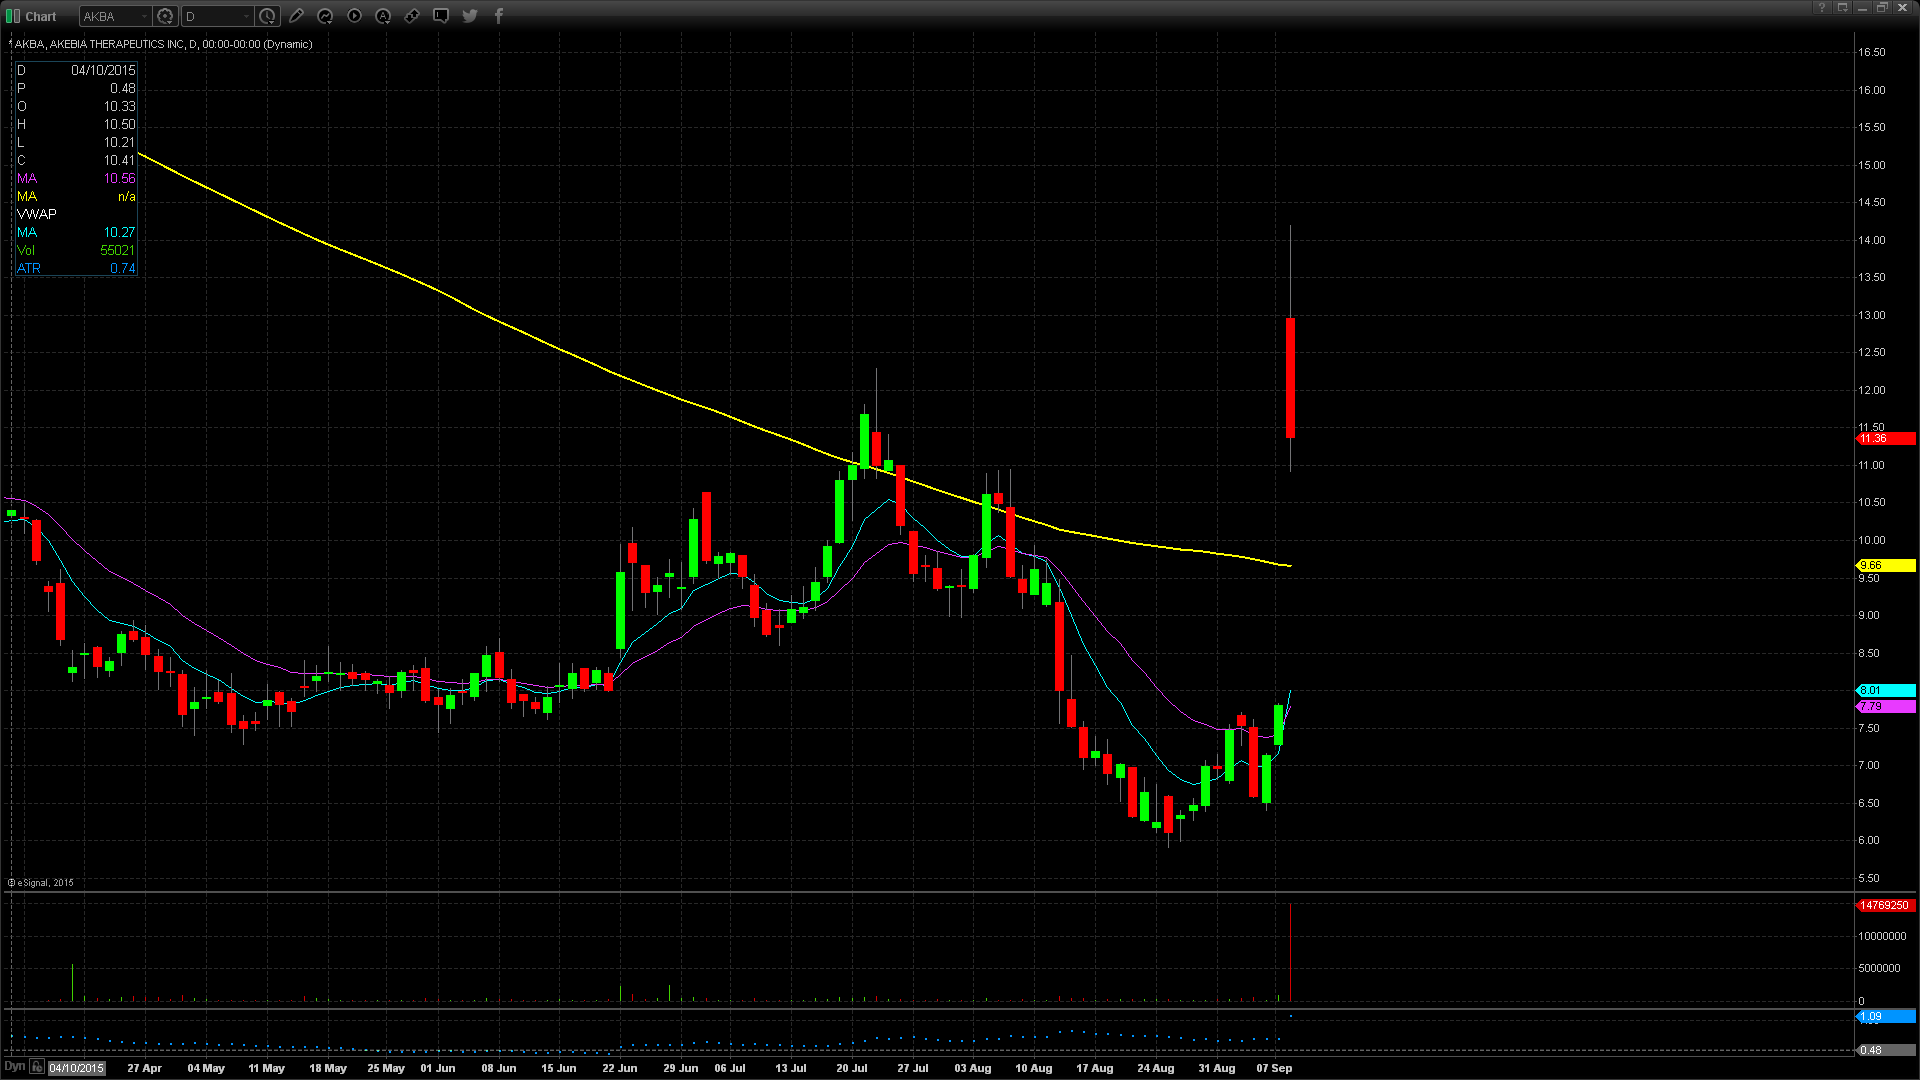
Task: Click the help question mark button
Action: [1822, 8]
